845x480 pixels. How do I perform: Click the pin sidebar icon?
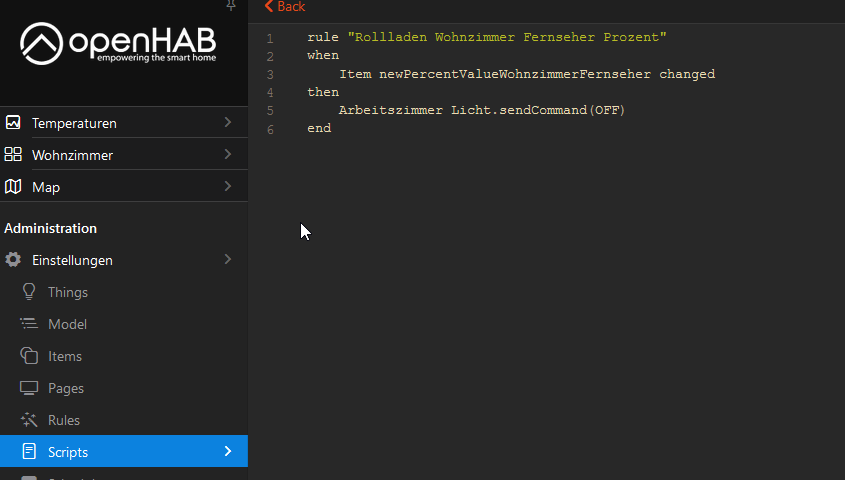click(231, 5)
